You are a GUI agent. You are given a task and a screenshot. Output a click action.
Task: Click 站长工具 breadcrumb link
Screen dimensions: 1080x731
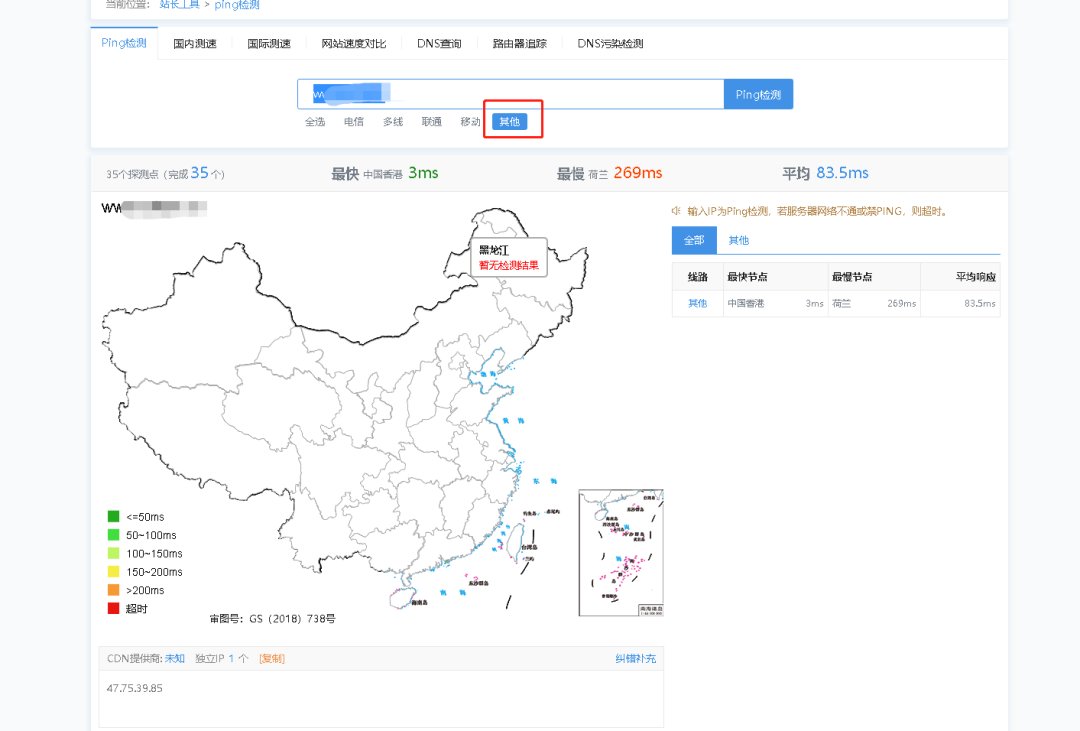180,5
